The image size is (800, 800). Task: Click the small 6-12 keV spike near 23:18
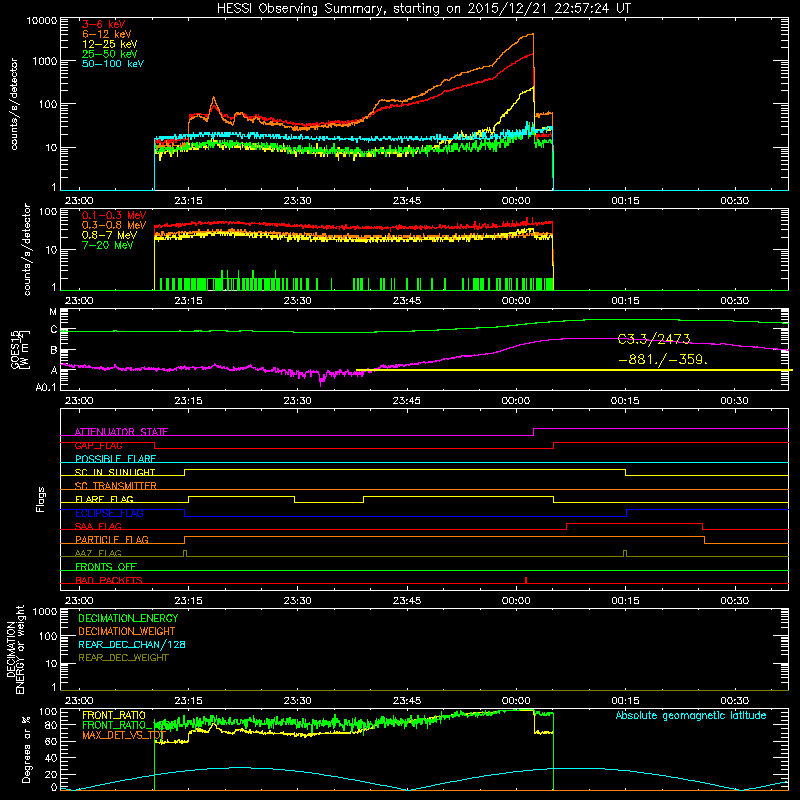click(x=213, y=98)
